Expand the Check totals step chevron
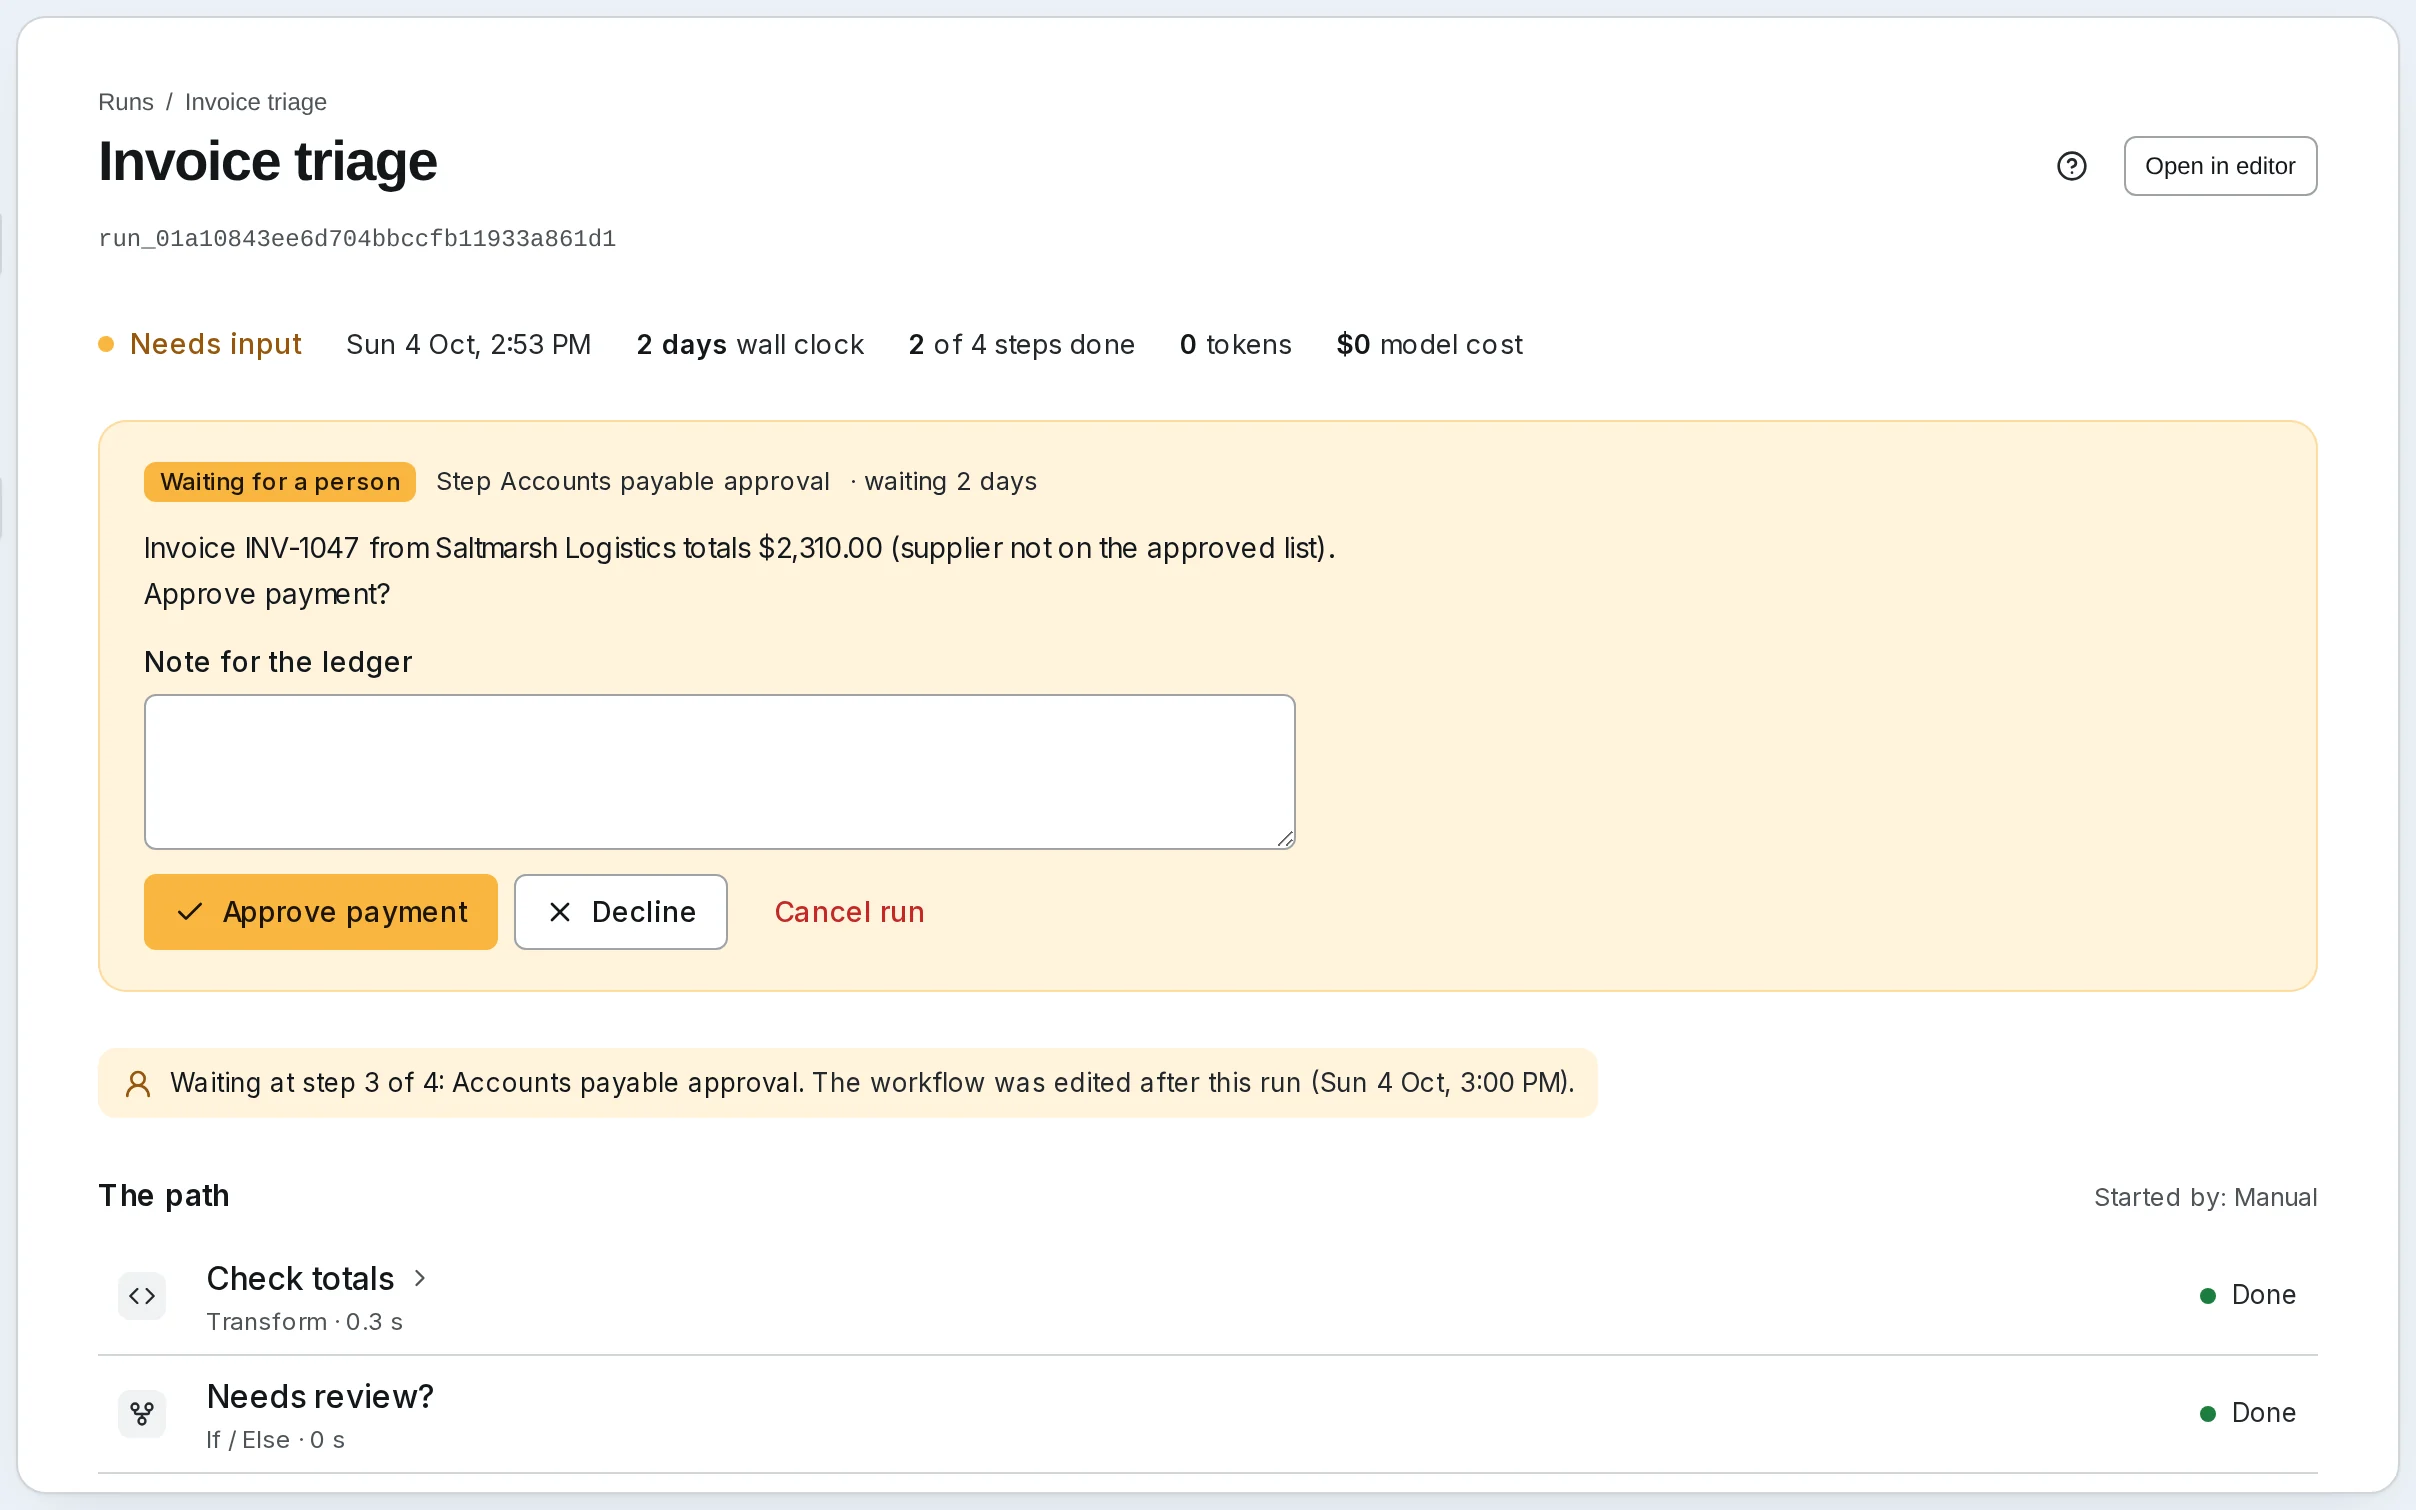Screen dimensions: 2416x1510 tap(420, 1278)
